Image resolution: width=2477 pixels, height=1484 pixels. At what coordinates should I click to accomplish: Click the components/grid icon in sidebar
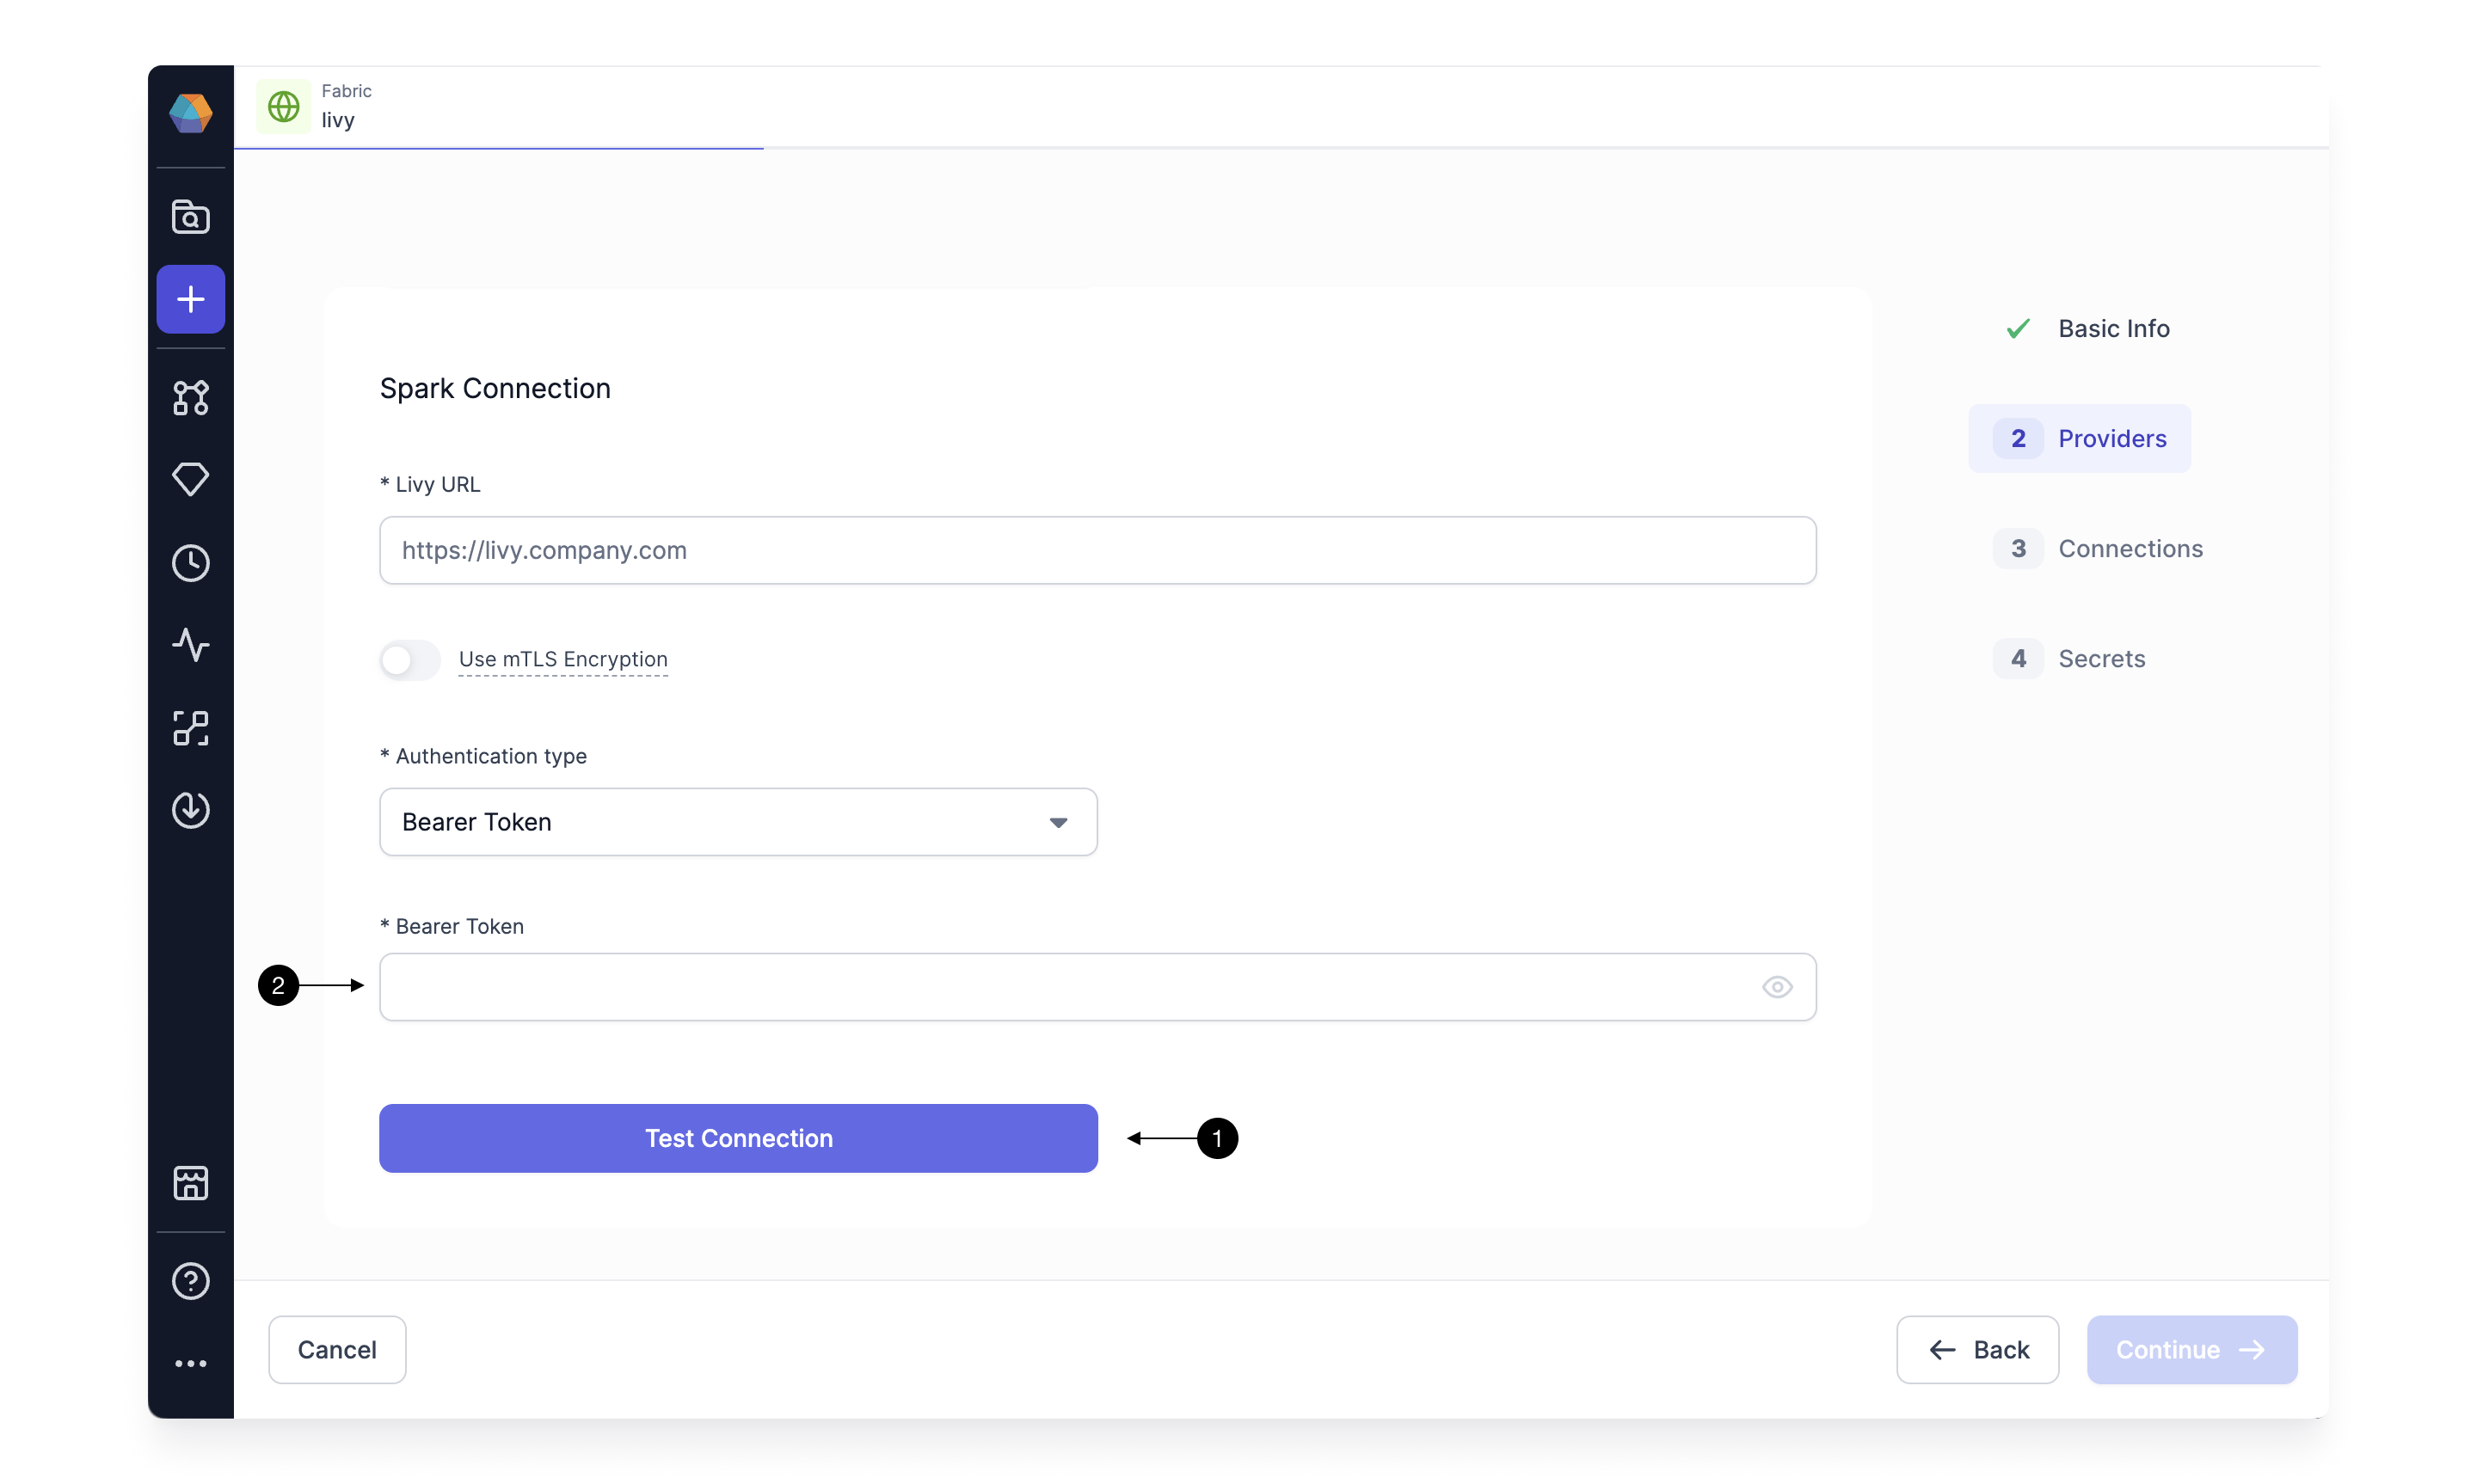[191, 727]
